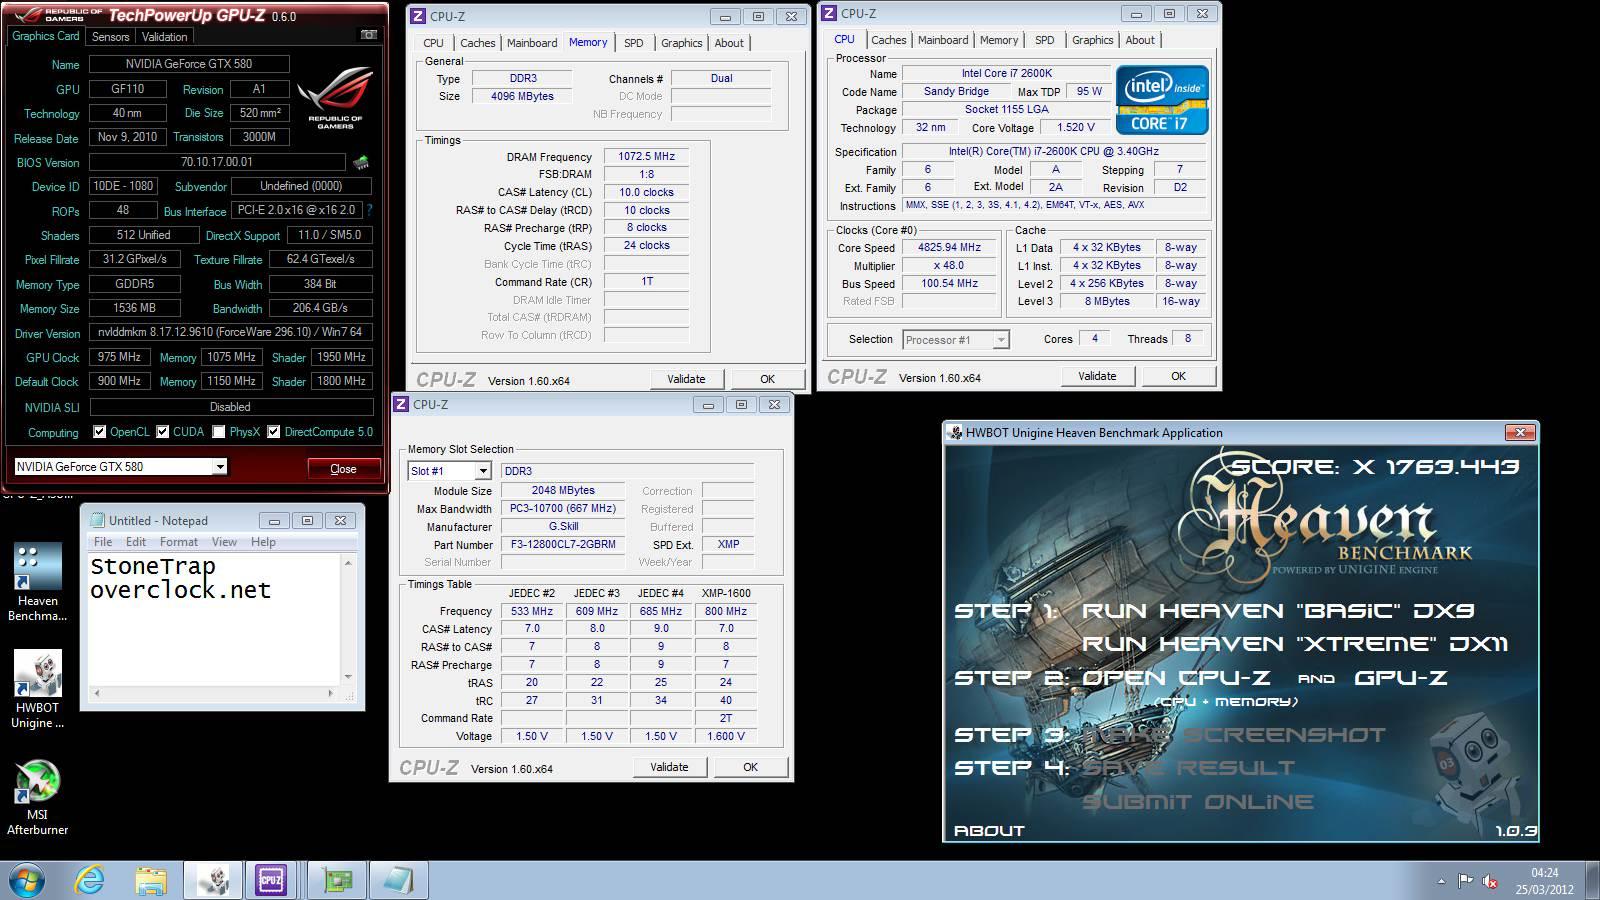Open the About tab in CPU-Z CPU window
Image resolution: width=1600 pixels, height=900 pixels.
click(1140, 40)
